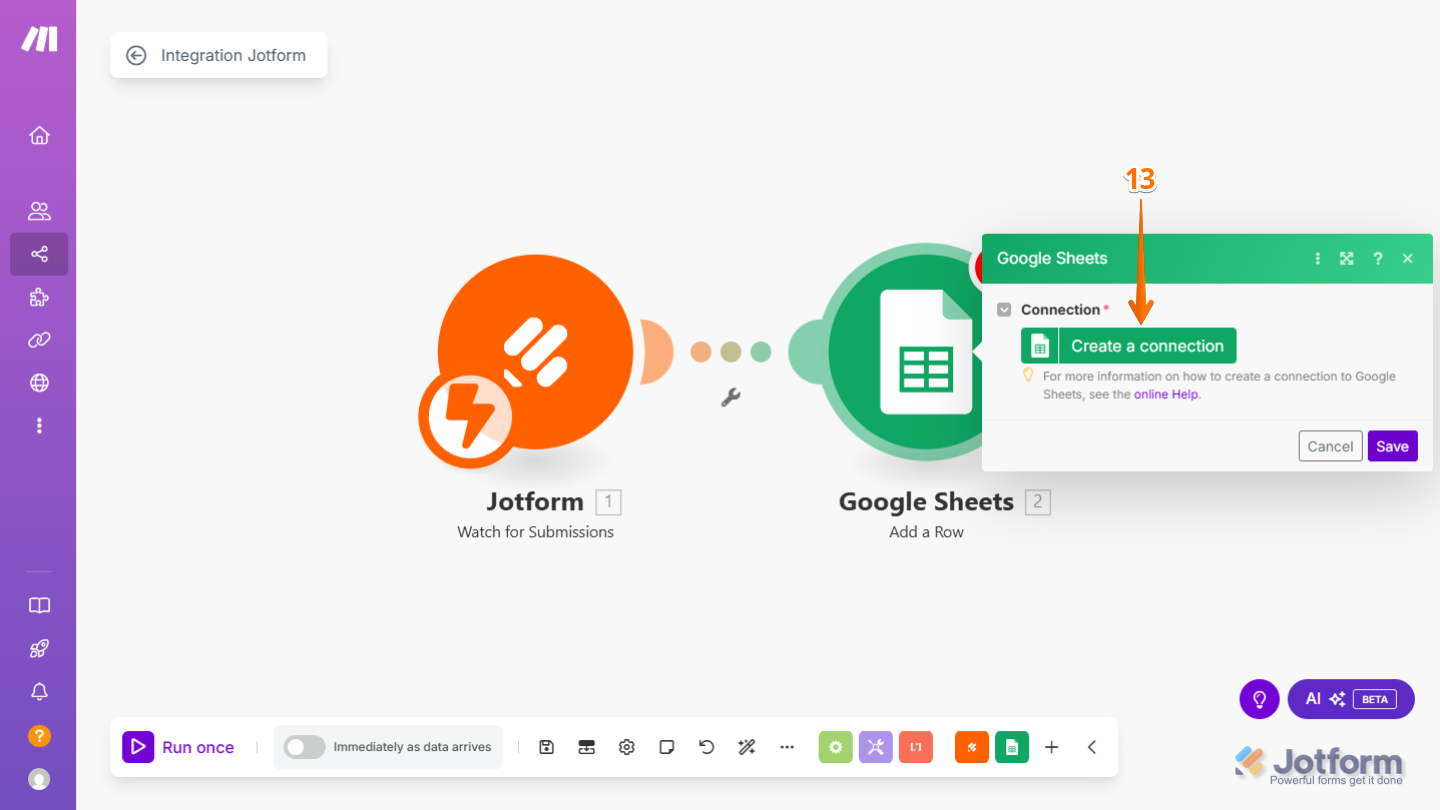This screenshot has width=1440, height=810.
Task: Toggle 'Immediately as data arrives' switch
Action: click(x=304, y=747)
